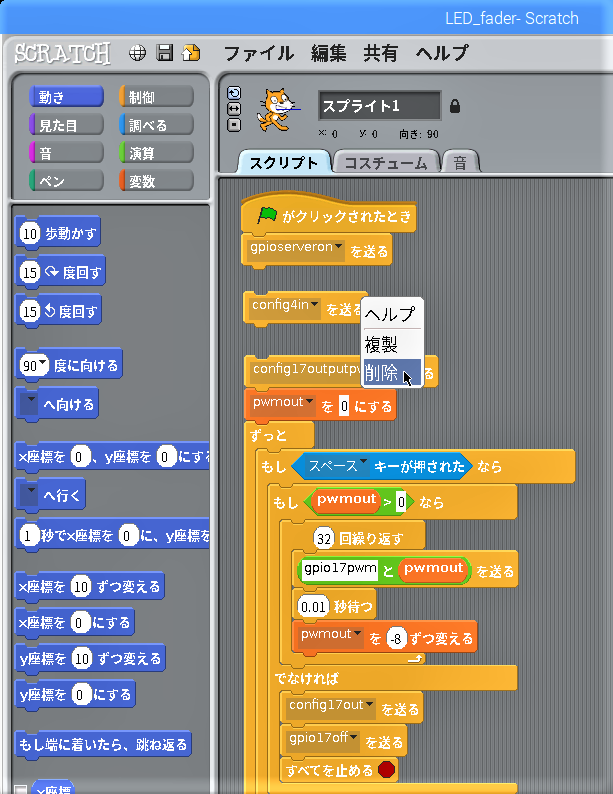613x794 pixels.
Task: Click the 10 value in 歩動かす block
Action: coord(30,233)
